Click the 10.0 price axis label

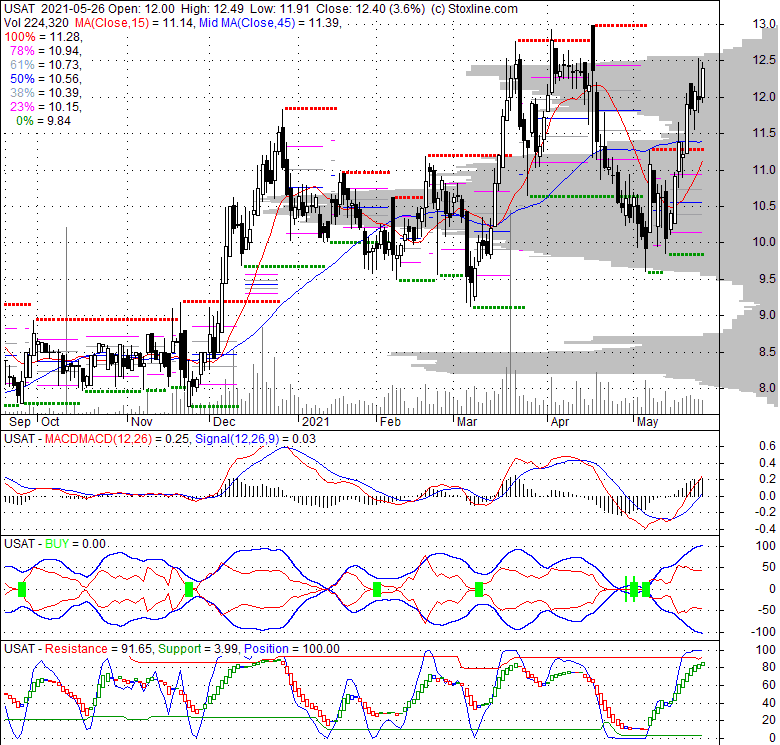point(765,242)
